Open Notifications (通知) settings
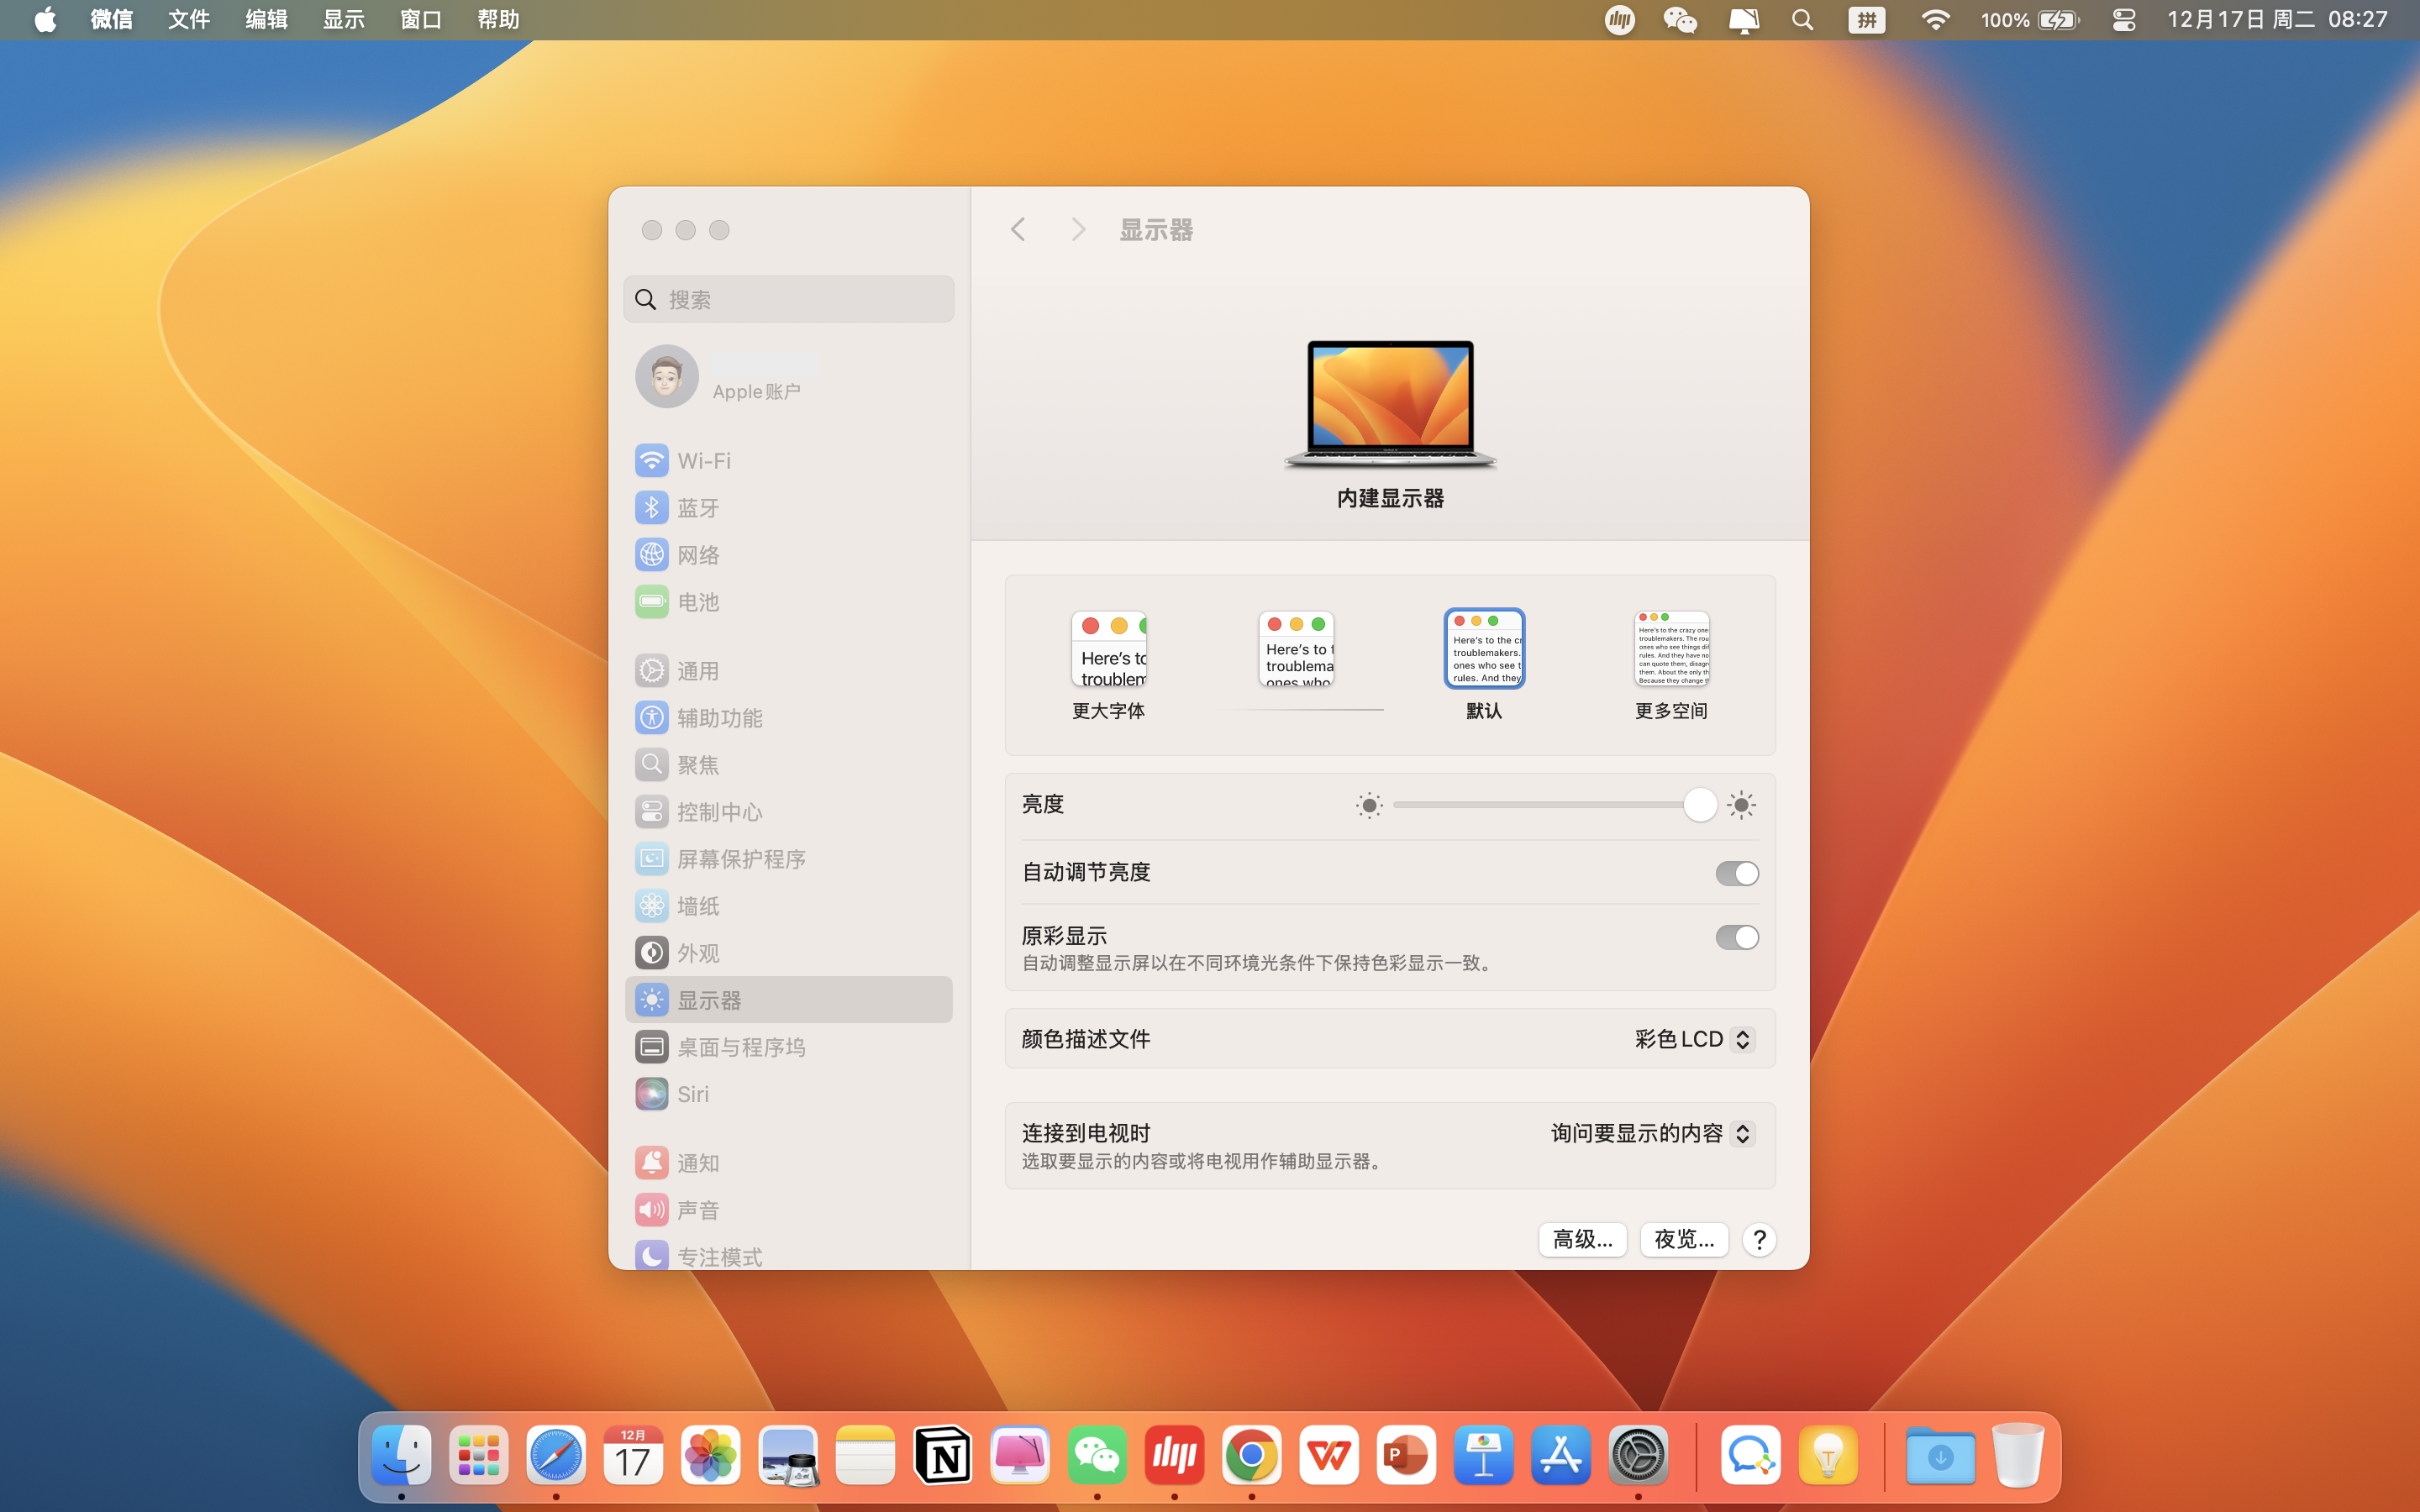 click(x=697, y=1163)
